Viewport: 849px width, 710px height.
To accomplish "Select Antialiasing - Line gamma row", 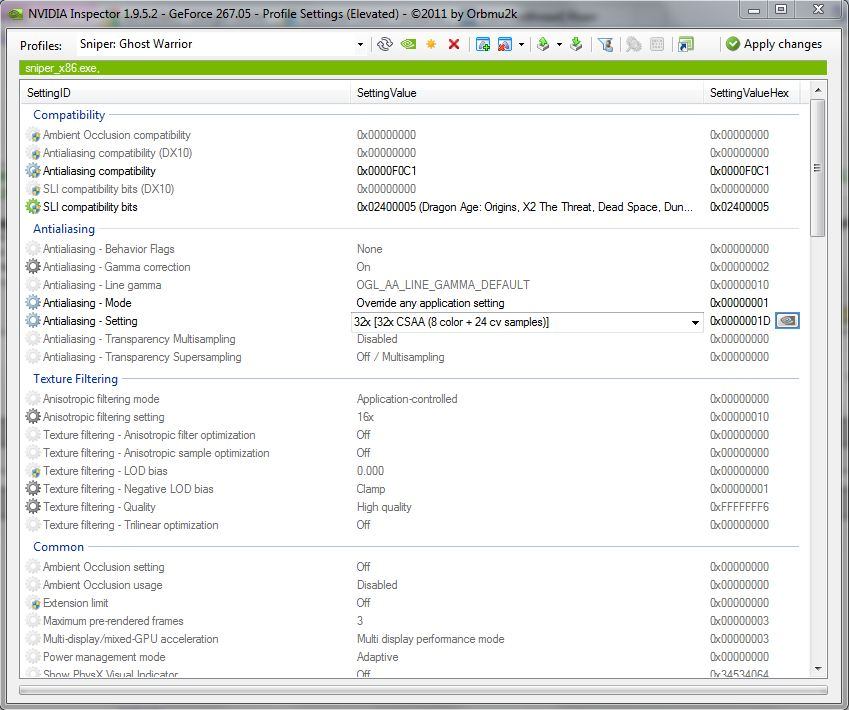I will coord(412,285).
